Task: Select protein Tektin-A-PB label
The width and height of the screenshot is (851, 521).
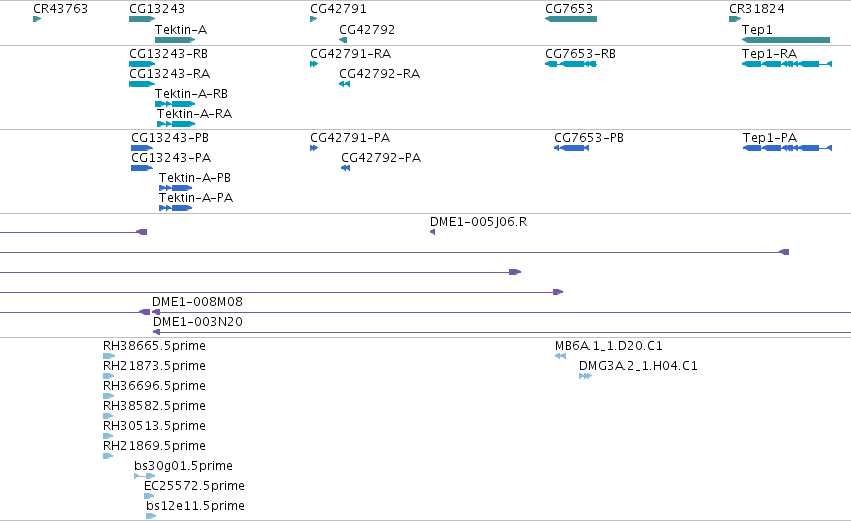Action: tap(195, 178)
